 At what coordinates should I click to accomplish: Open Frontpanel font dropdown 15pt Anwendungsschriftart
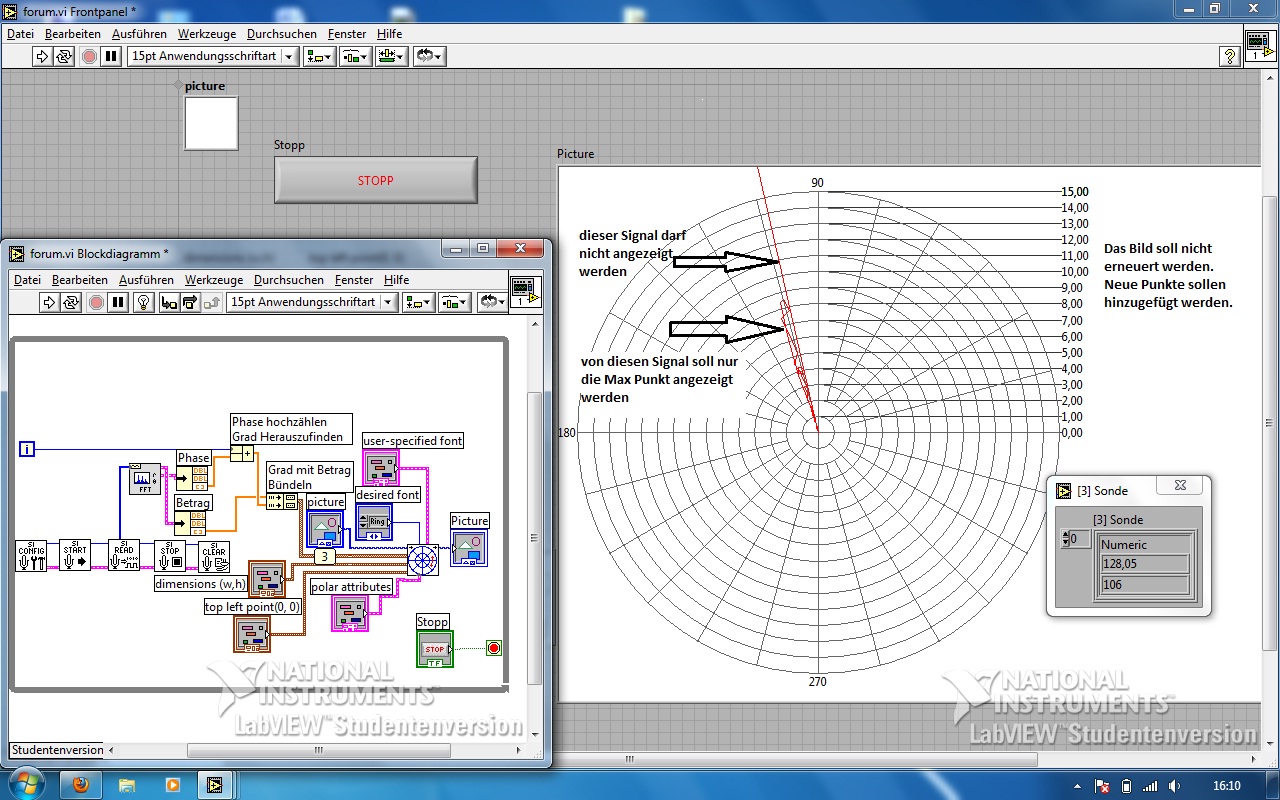(x=213, y=57)
